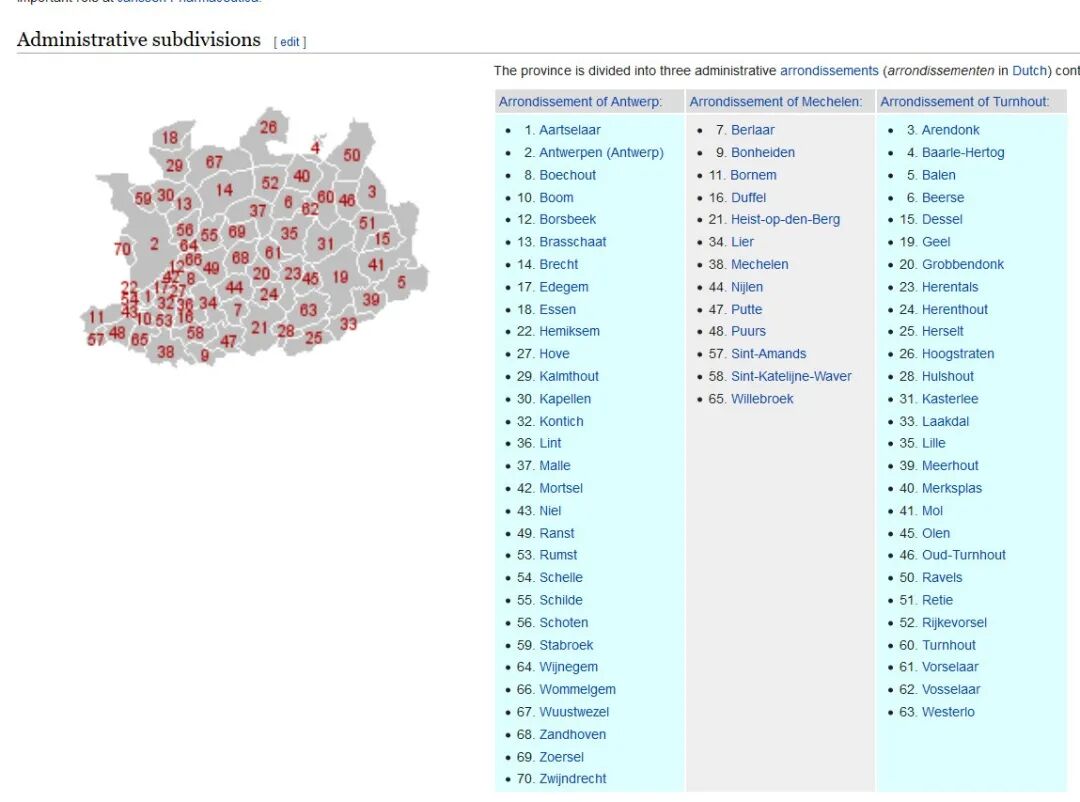
Task: Visit the Hove link
Action: [554, 354]
